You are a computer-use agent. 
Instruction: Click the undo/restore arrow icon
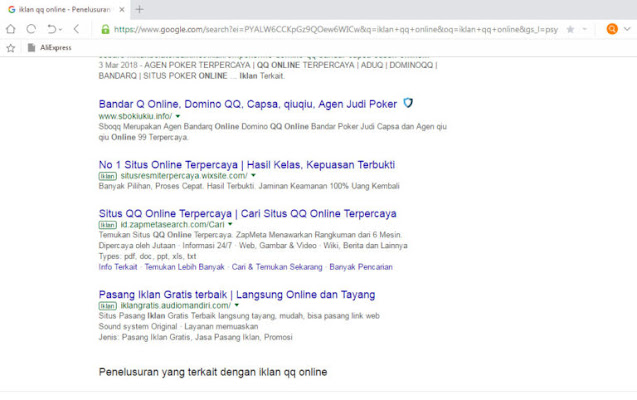point(51,29)
